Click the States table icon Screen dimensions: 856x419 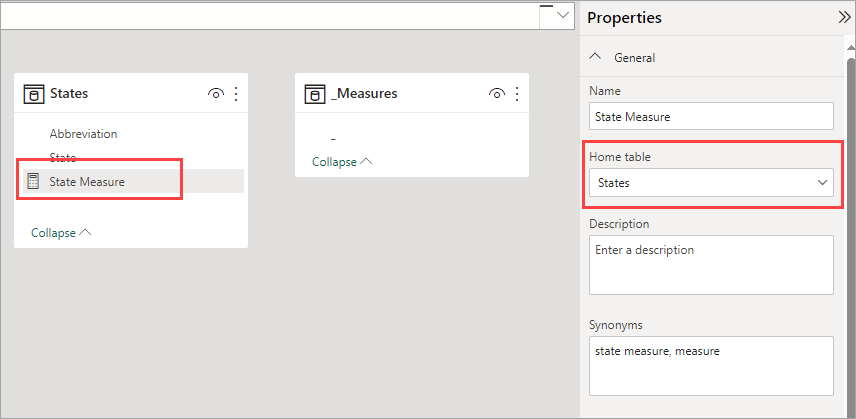click(34, 94)
